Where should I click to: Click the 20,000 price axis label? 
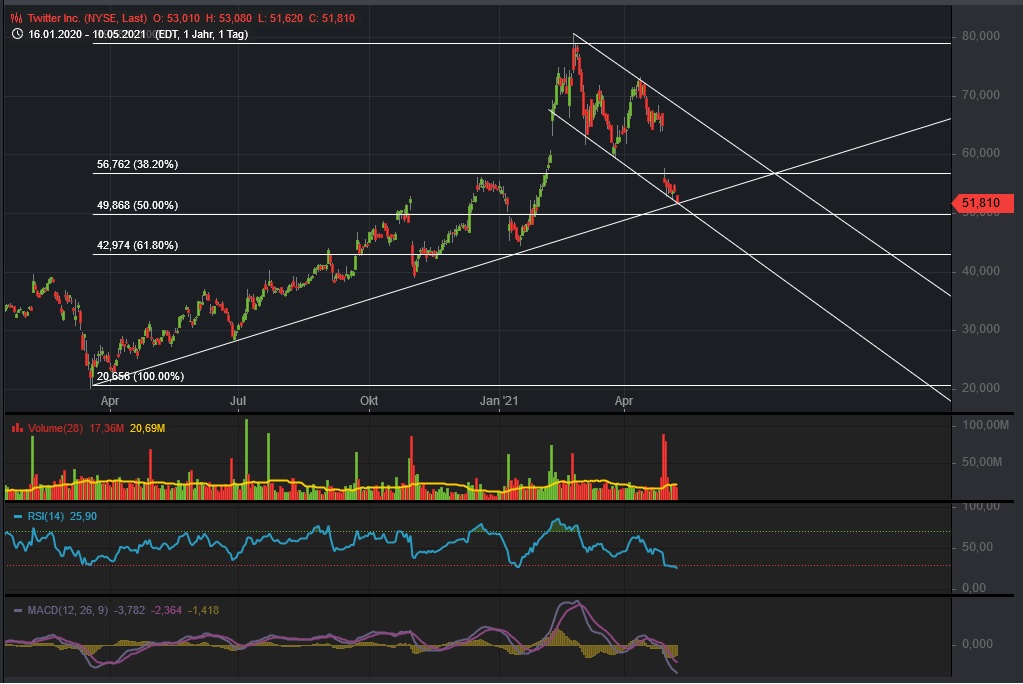[x=981, y=388]
